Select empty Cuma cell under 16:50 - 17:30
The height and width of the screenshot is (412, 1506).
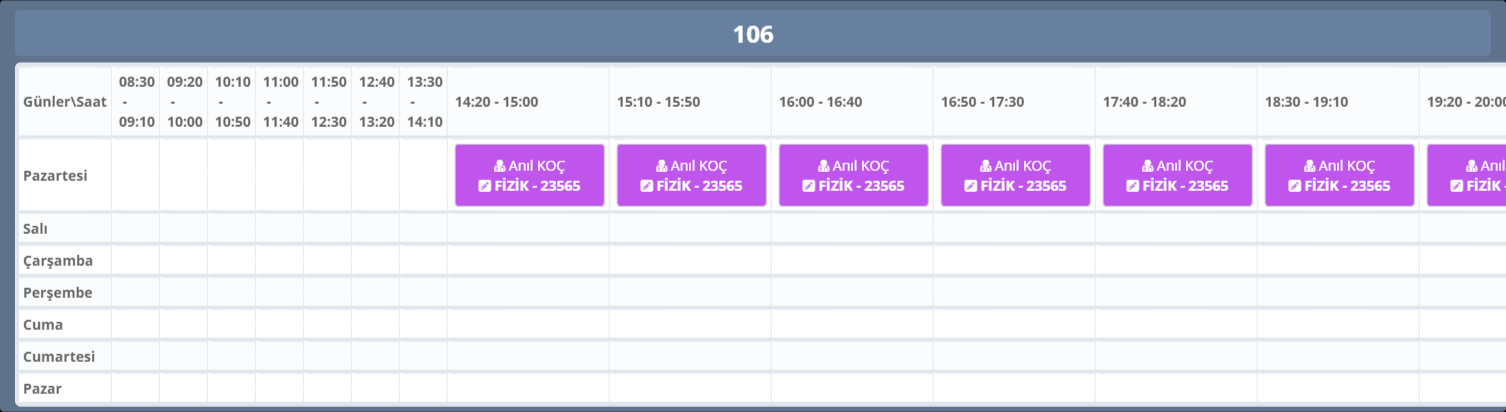[1014, 325]
